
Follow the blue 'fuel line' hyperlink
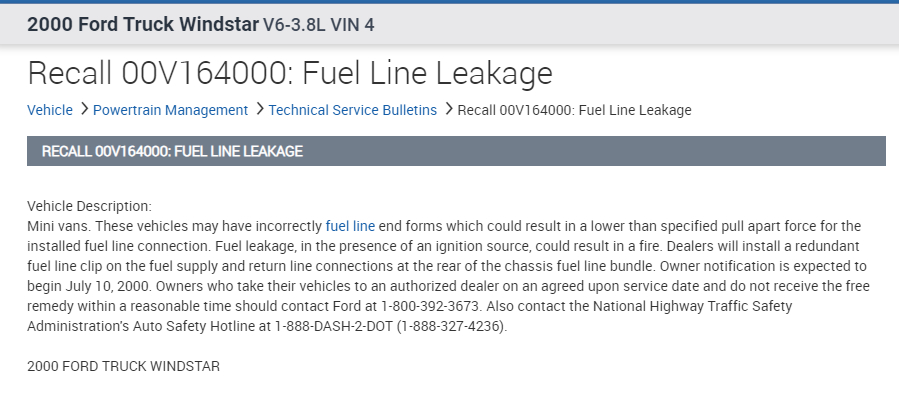pyautogui.click(x=350, y=227)
